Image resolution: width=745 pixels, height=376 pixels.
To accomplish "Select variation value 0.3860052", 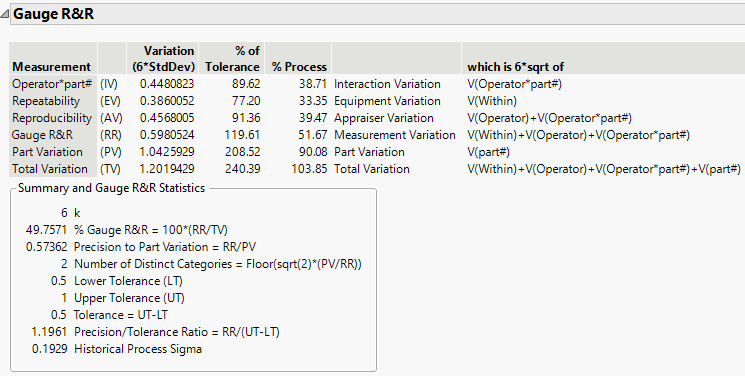I will tap(167, 101).
